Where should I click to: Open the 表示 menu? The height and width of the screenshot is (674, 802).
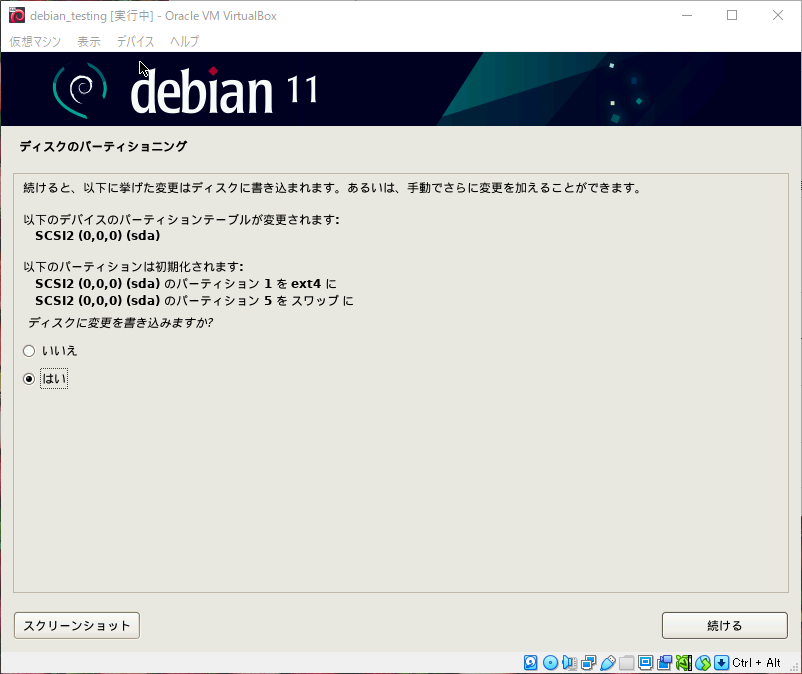coord(89,41)
